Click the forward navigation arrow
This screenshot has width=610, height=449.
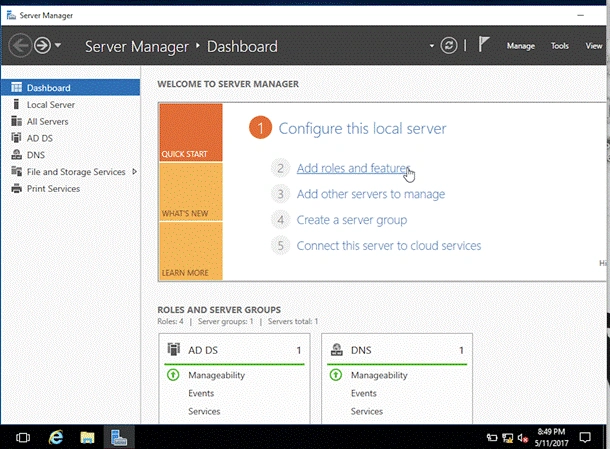click(42, 46)
